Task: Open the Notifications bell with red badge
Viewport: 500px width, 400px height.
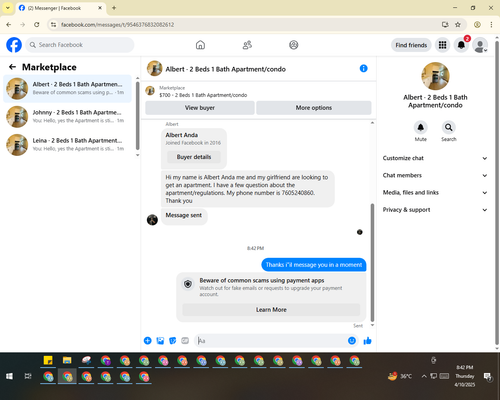Action: click(461, 45)
